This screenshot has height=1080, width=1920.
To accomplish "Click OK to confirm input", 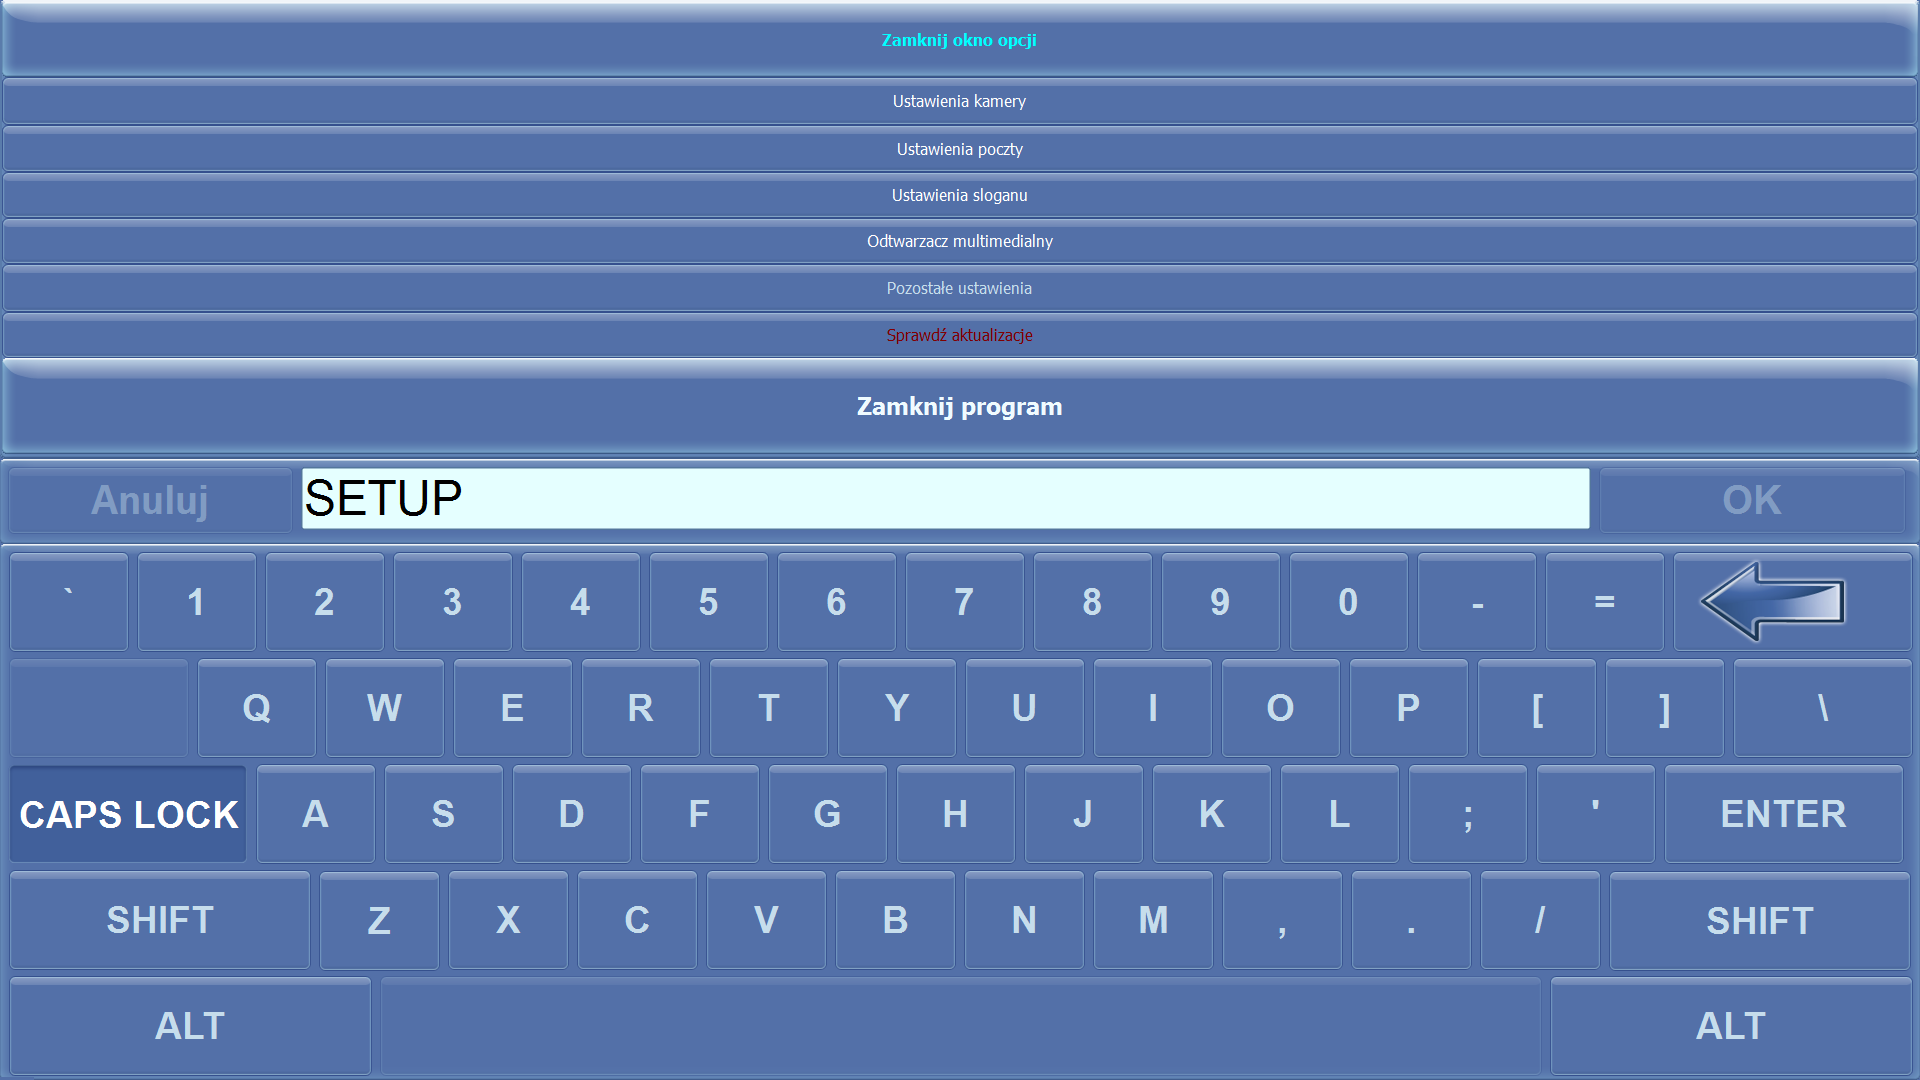I will tap(1753, 498).
